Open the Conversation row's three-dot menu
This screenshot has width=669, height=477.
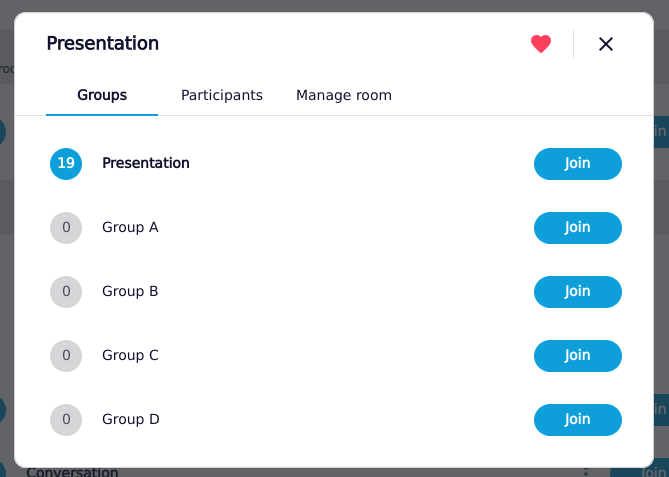586,472
